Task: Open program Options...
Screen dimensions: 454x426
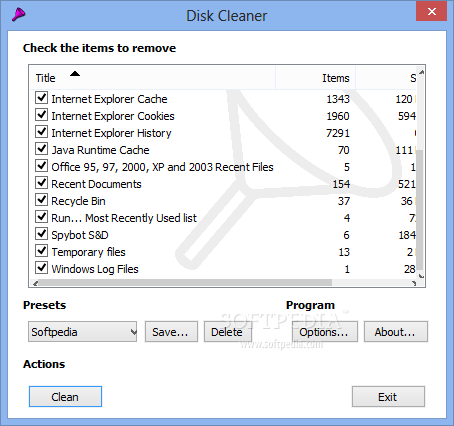Action: pyautogui.click(x=325, y=332)
